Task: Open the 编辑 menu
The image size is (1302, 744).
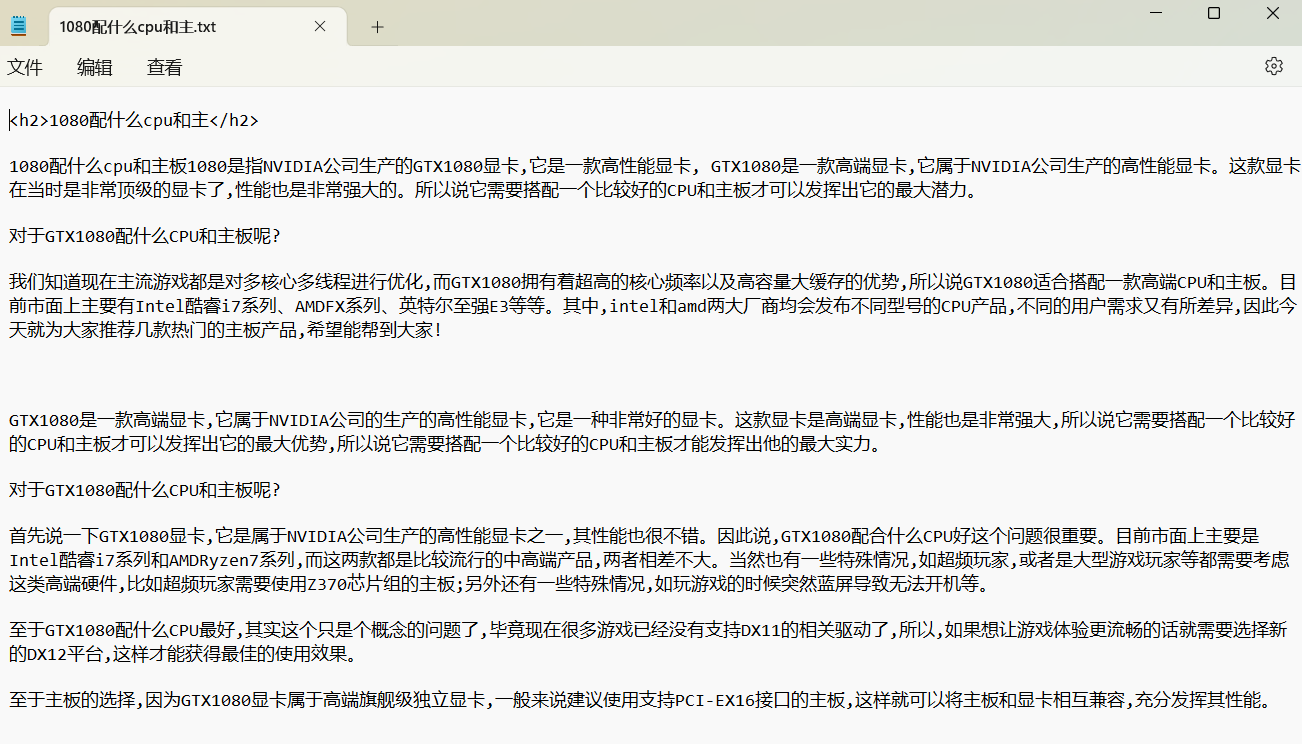Action: pyautogui.click(x=95, y=67)
